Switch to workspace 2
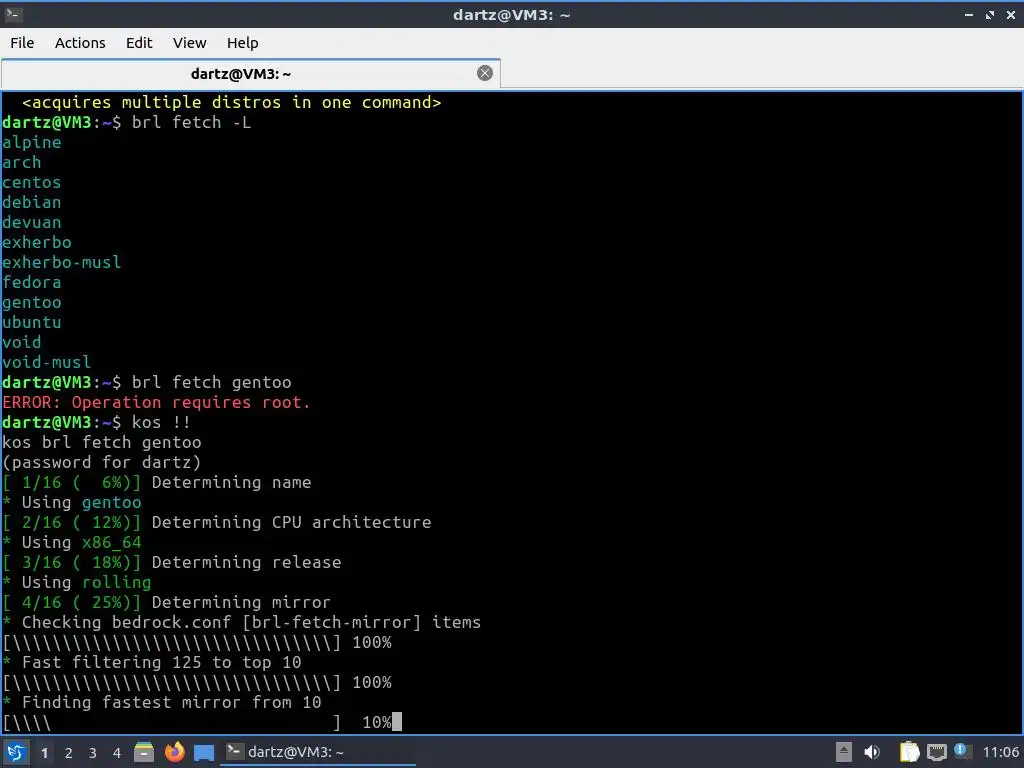This screenshot has height=768, width=1024. [x=69, y=753]
